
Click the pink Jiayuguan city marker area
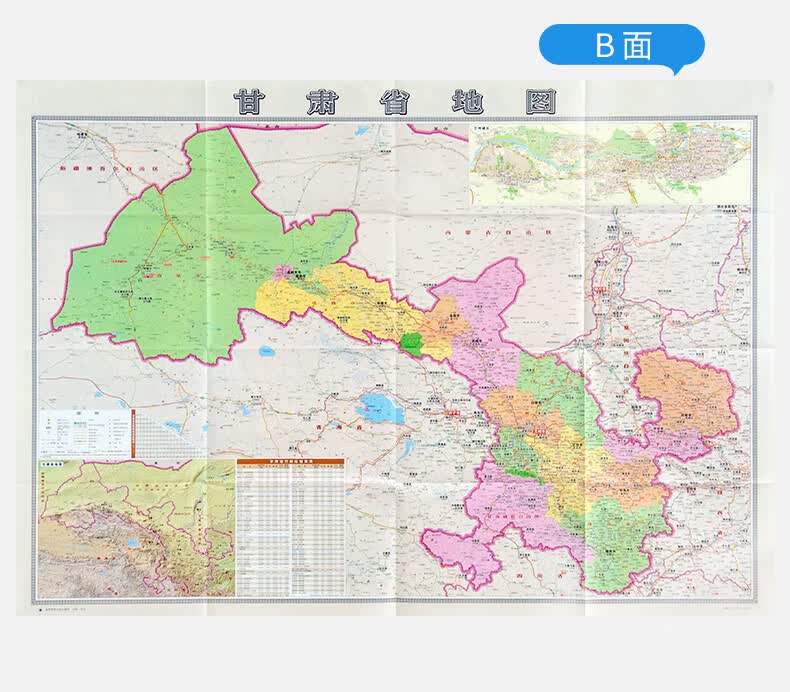(x=282, y=273)
